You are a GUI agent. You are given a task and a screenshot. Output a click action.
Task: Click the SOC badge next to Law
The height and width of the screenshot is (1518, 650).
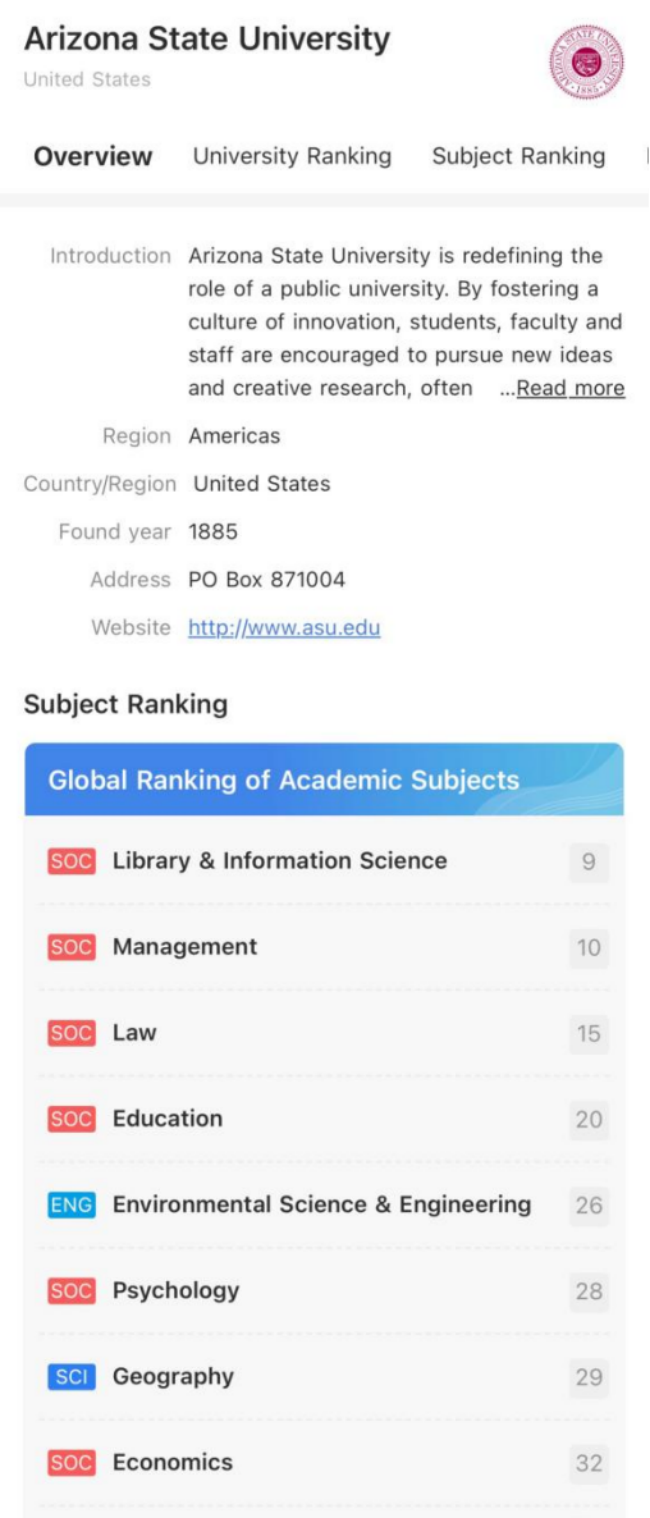[71, 1033]
